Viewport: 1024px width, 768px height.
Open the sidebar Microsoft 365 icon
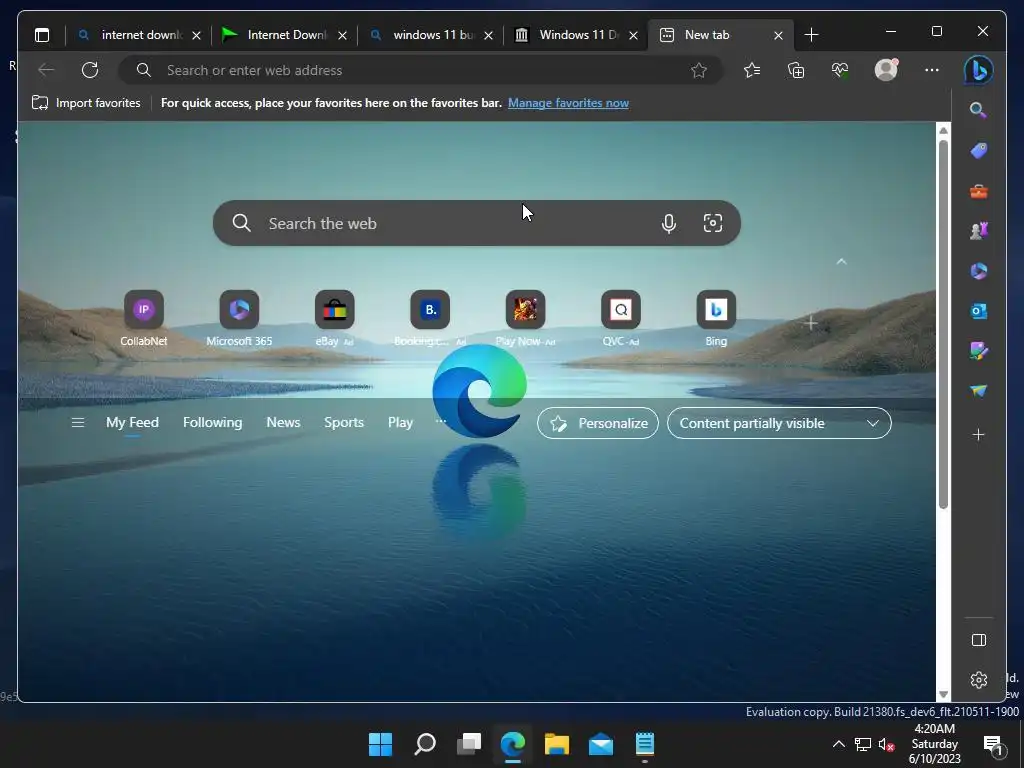978,271
